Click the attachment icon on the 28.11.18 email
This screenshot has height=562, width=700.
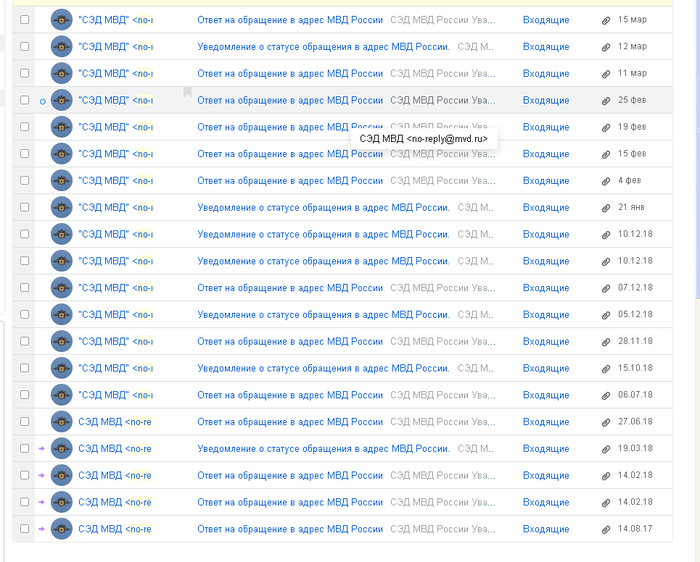pyautogui.click(x=605, y=342)
